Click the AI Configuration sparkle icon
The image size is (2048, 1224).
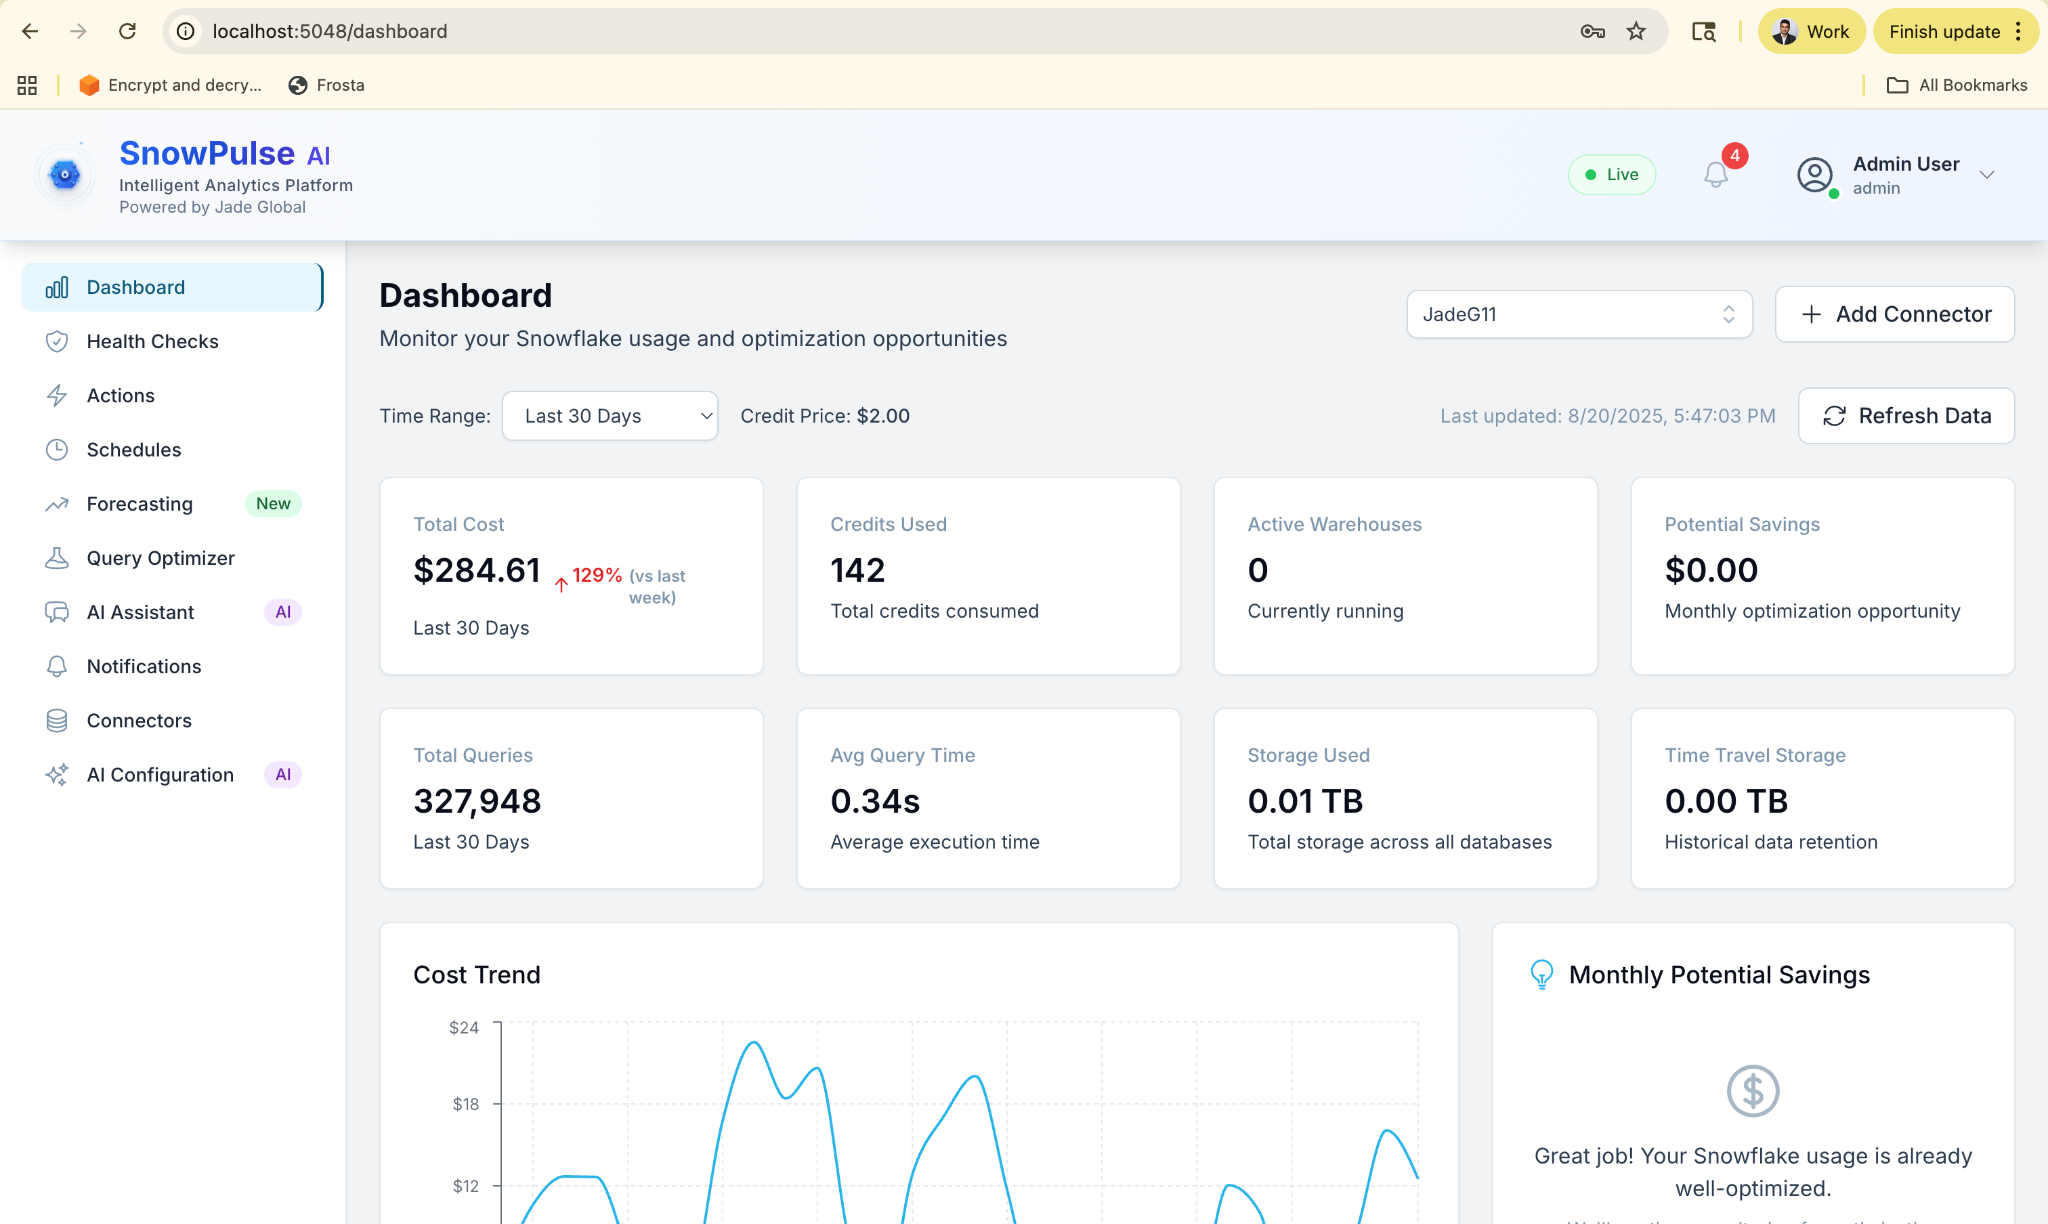(57, 775)
